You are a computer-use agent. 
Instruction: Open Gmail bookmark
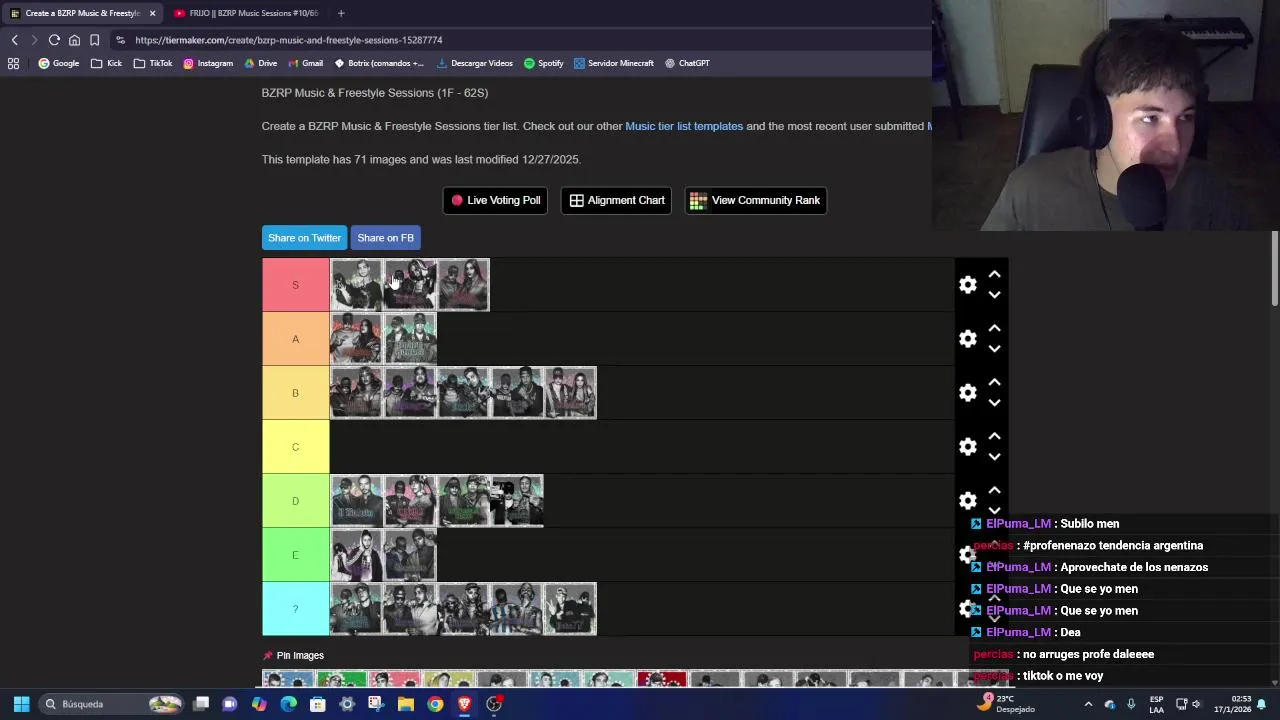tap(305, 63)
